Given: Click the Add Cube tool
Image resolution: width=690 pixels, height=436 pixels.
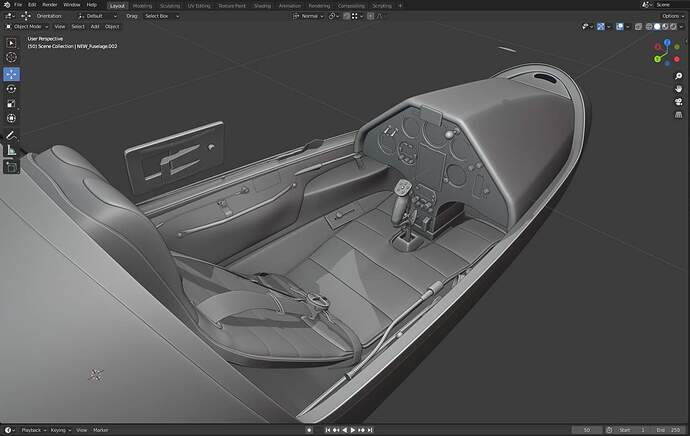Looking at the screenshot, I should coord(12,166).
